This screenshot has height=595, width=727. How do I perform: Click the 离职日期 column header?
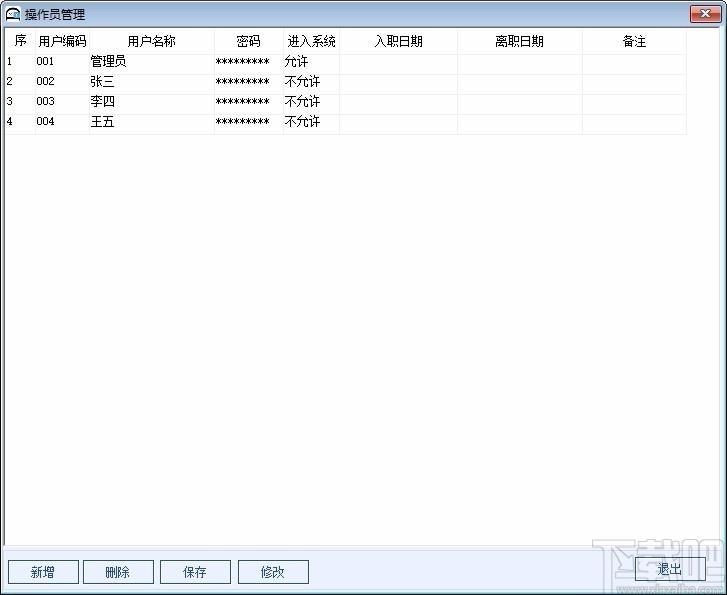[x=520, y=41]
